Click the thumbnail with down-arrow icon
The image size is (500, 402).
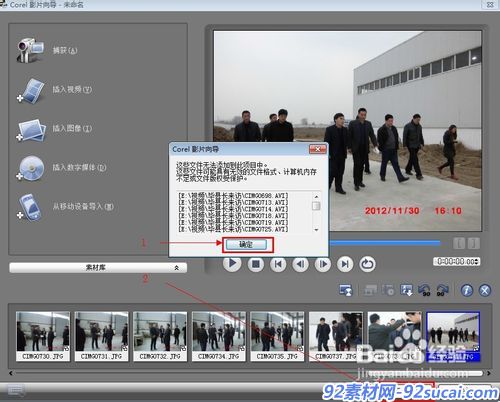[406, 290]
